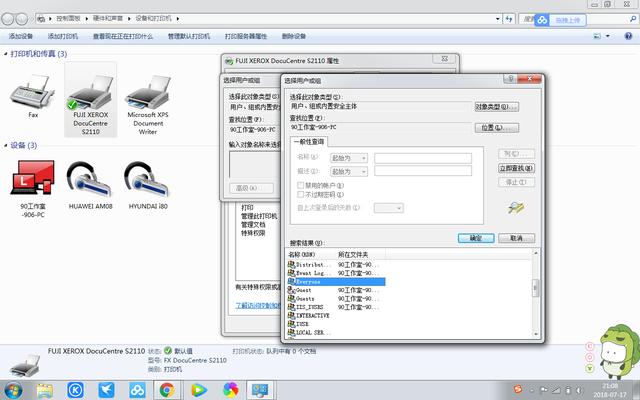Open the access control learn-more link
The width and height of the screenshot is (640, 400).
coord(258,305)
